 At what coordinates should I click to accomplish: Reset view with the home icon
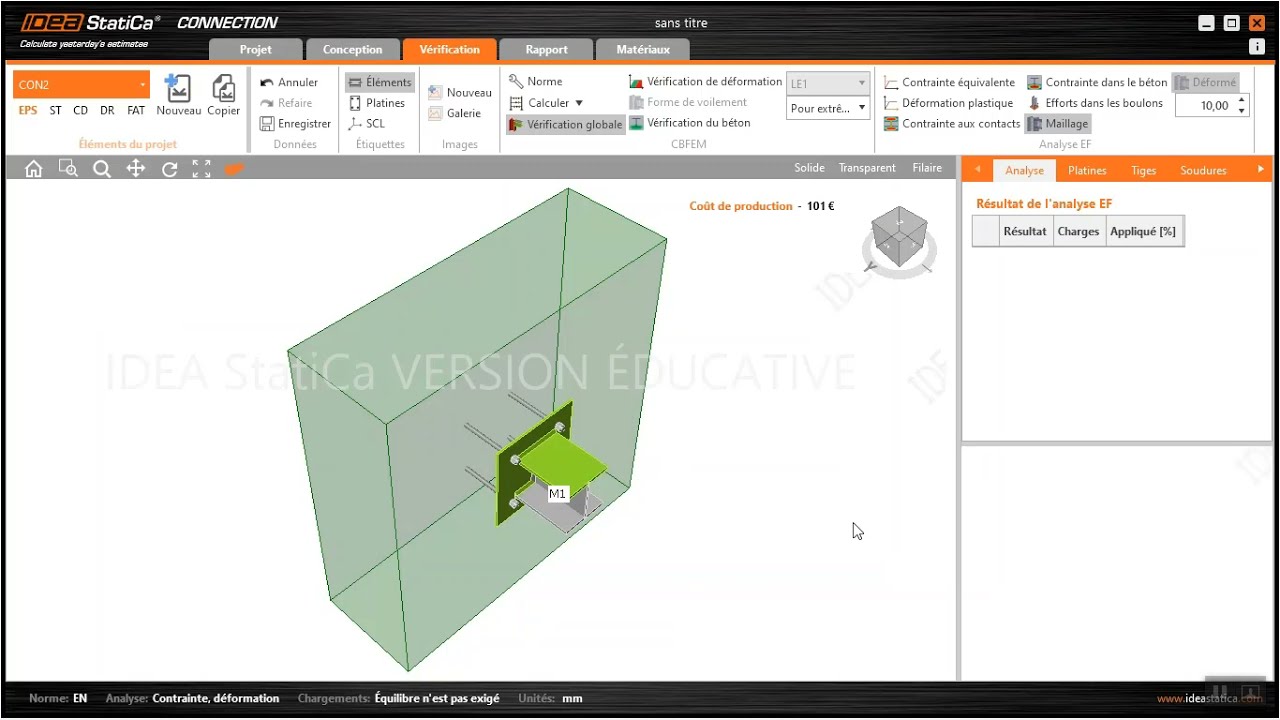tap(34, 169)
